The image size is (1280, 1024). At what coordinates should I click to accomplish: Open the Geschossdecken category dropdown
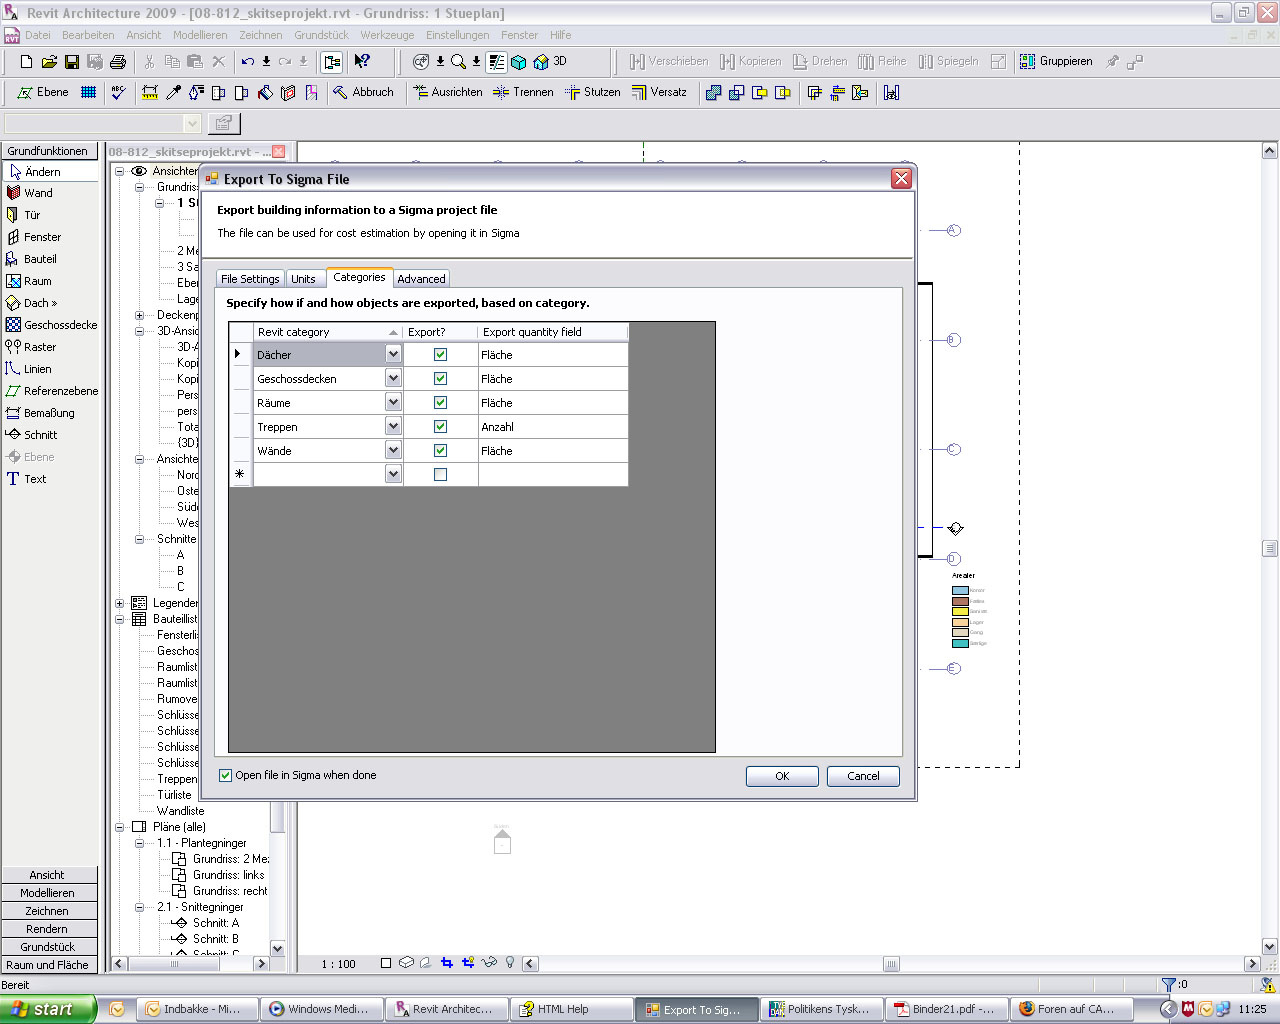click(x=393, y=378)
